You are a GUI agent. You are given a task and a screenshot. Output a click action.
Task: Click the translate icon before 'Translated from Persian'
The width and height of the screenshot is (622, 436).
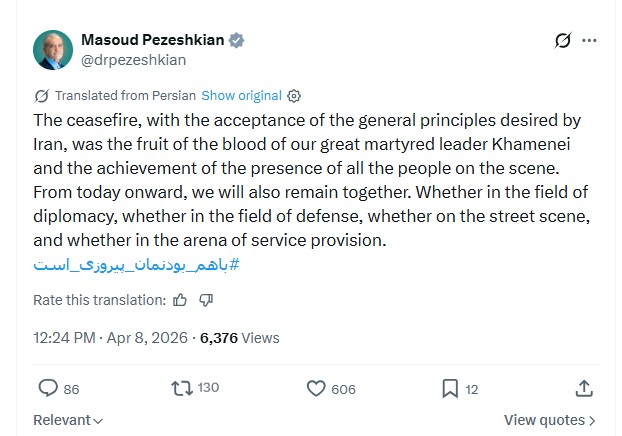tap(41, 96)
